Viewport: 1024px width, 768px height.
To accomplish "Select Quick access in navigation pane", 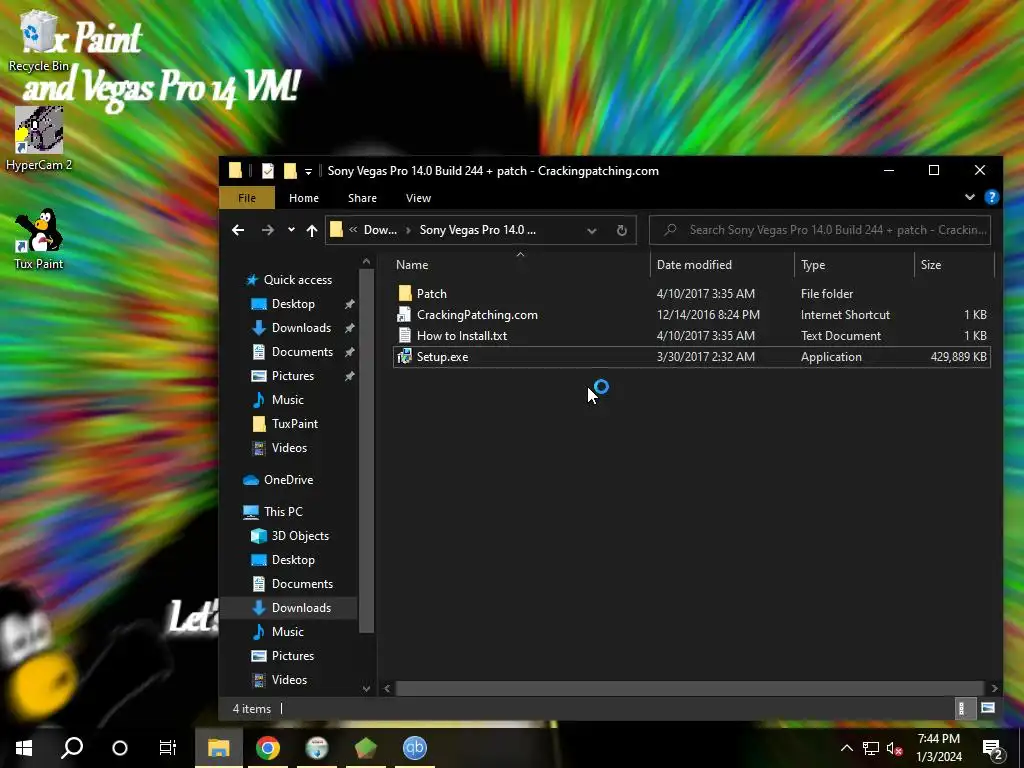I will point(298,280).
